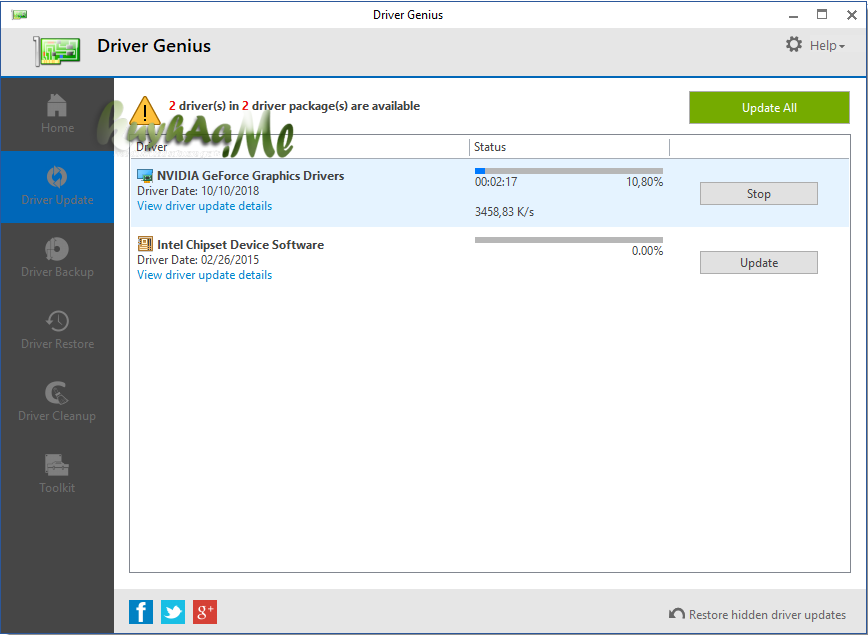The width and height of the screenshot is (868, 635).
Task: Click the Update All button
Action: click(x=769, y=107)
